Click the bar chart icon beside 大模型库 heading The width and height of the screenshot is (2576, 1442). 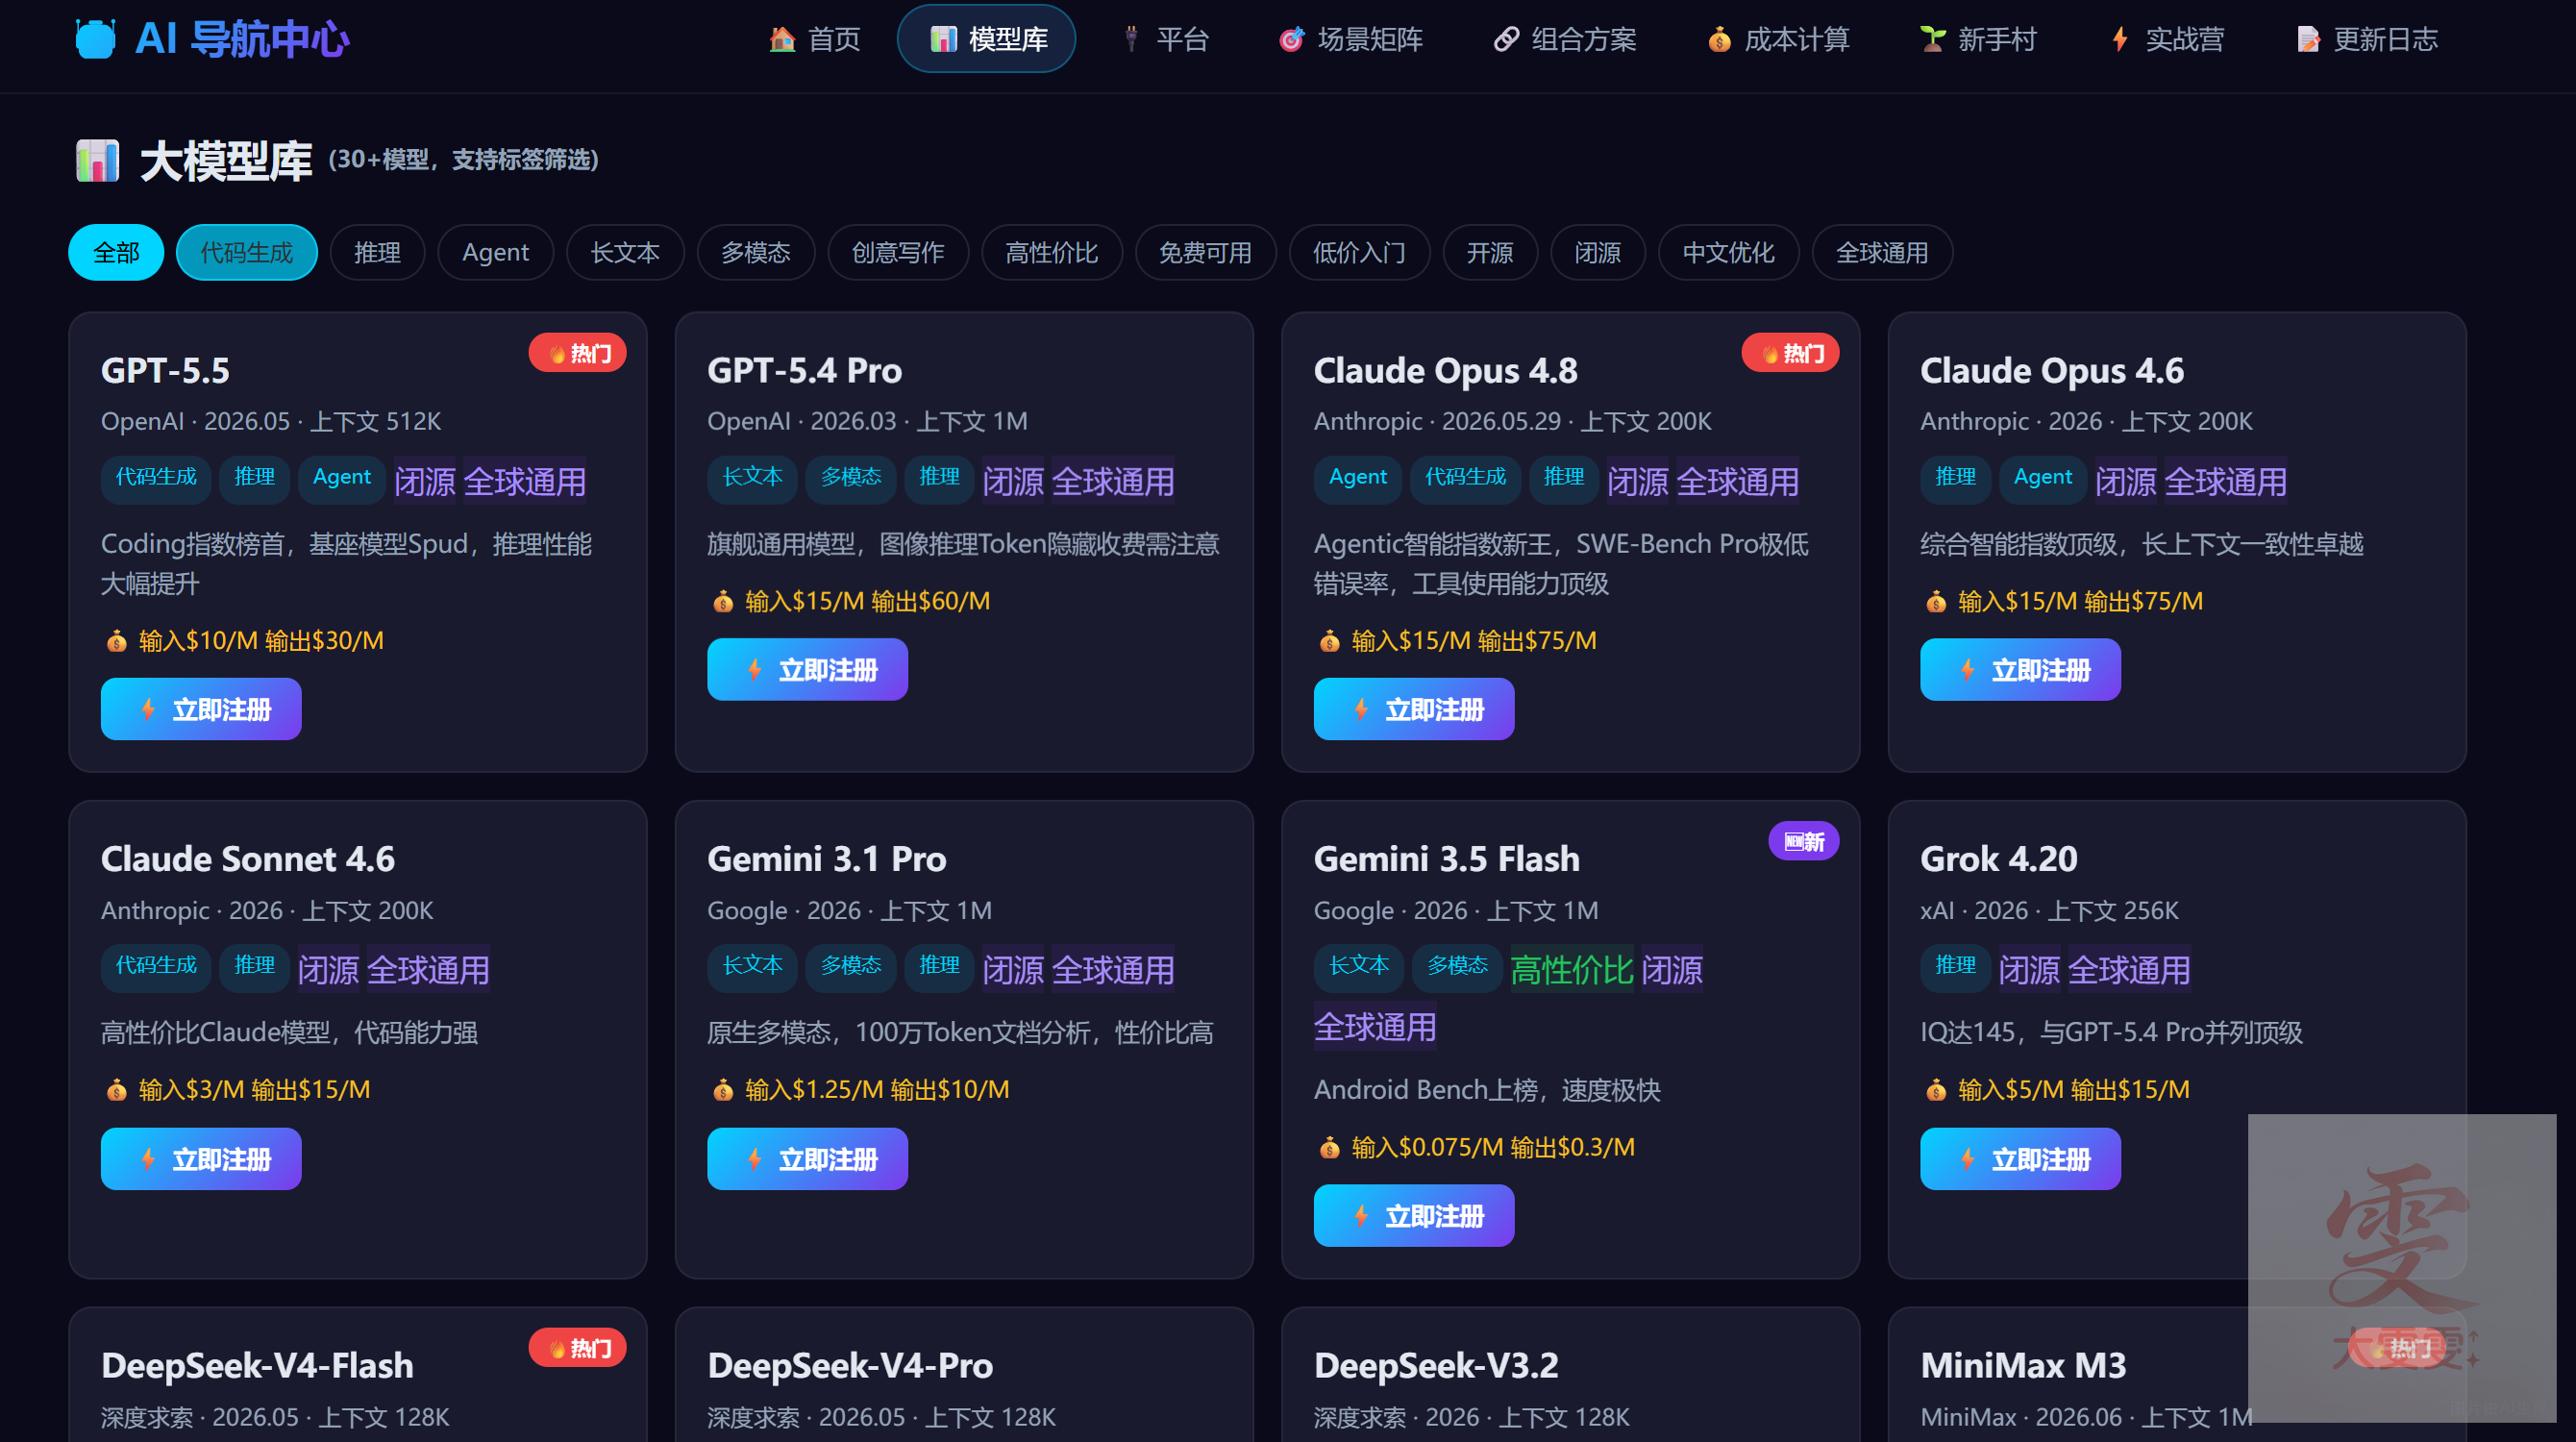97,160
